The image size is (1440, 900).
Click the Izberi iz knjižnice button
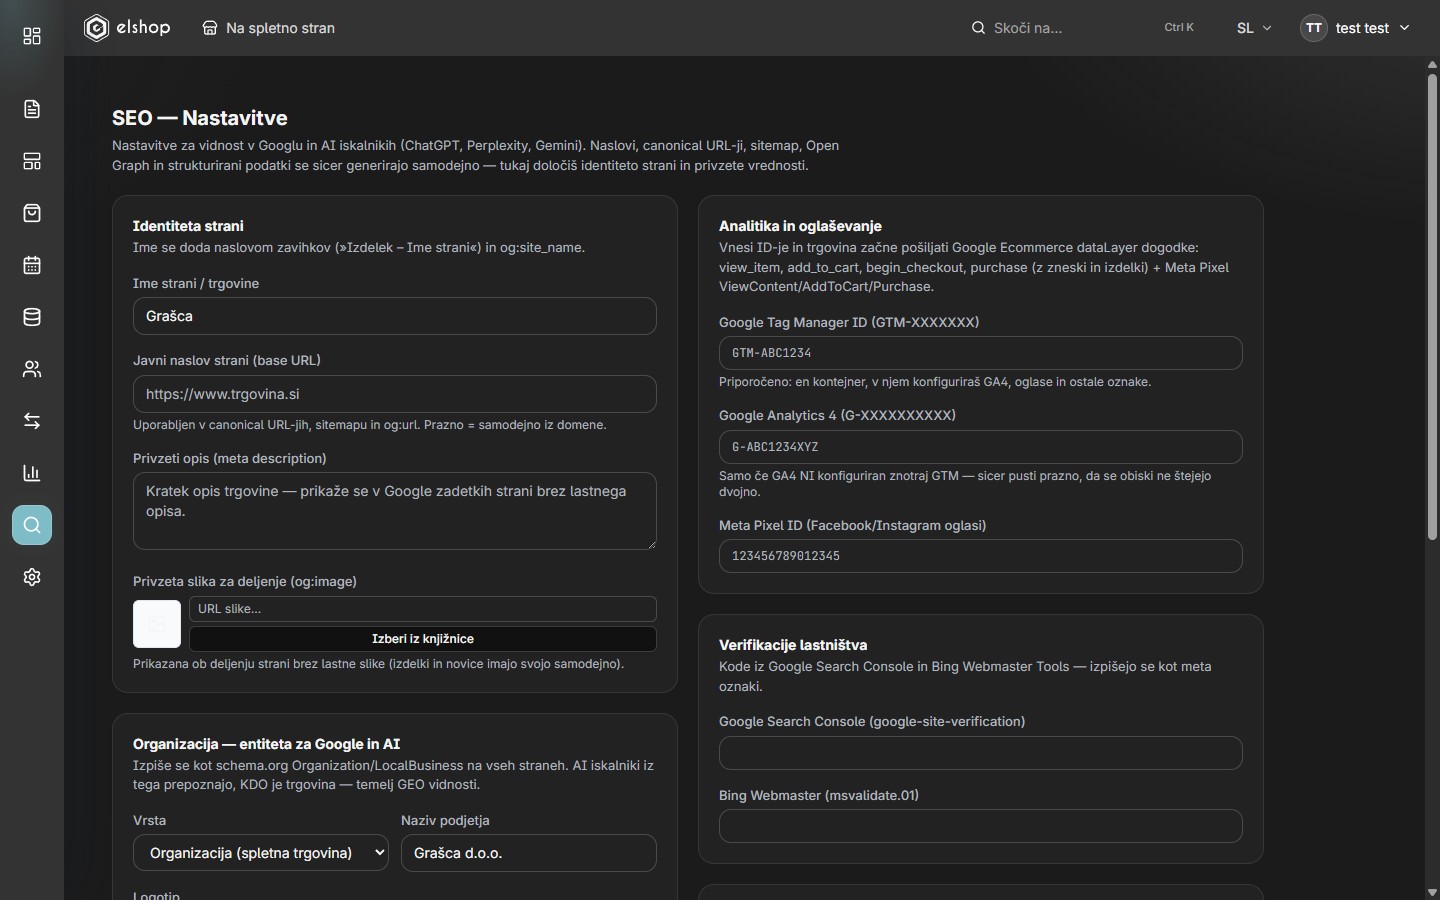423,639
